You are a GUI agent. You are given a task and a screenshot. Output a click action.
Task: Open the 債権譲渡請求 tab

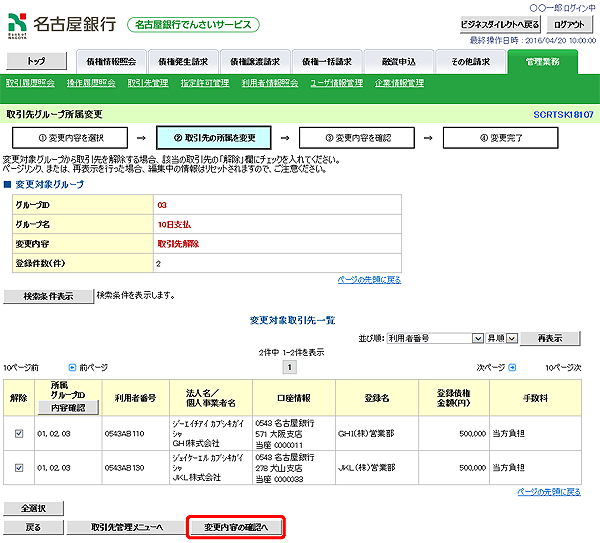[x=255, y=62]
